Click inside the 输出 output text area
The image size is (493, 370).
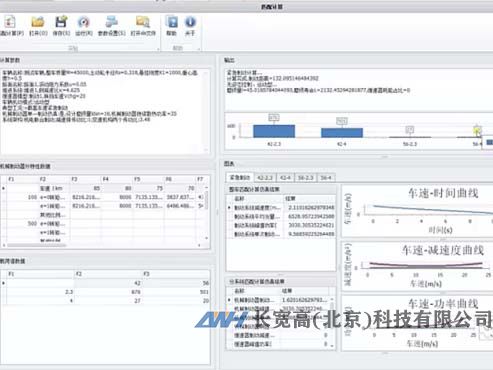[x=359, y=90]
